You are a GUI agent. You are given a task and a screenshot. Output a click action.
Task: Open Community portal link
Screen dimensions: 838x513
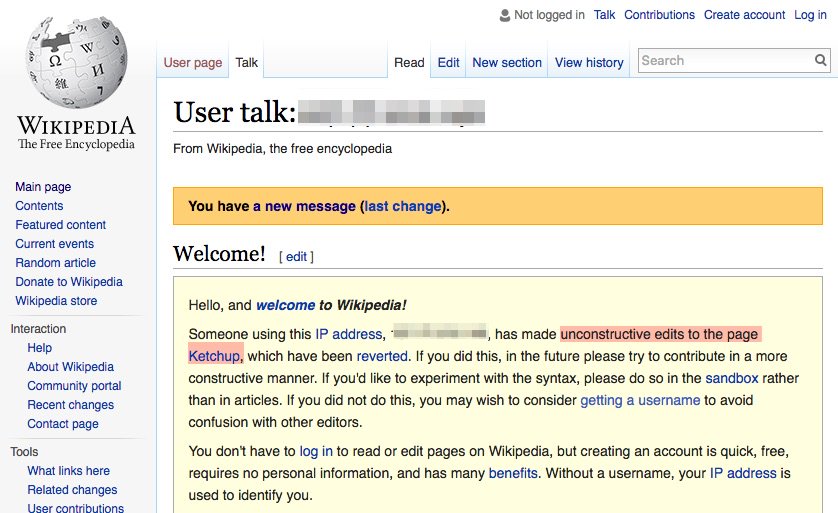pyautogui.click(x=74, y=386)
